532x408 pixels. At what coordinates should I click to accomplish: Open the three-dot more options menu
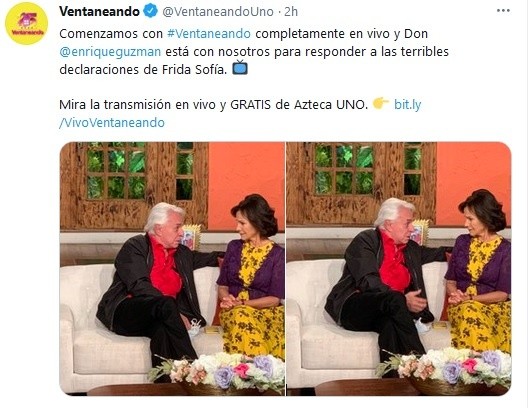(x=503, y=11)
